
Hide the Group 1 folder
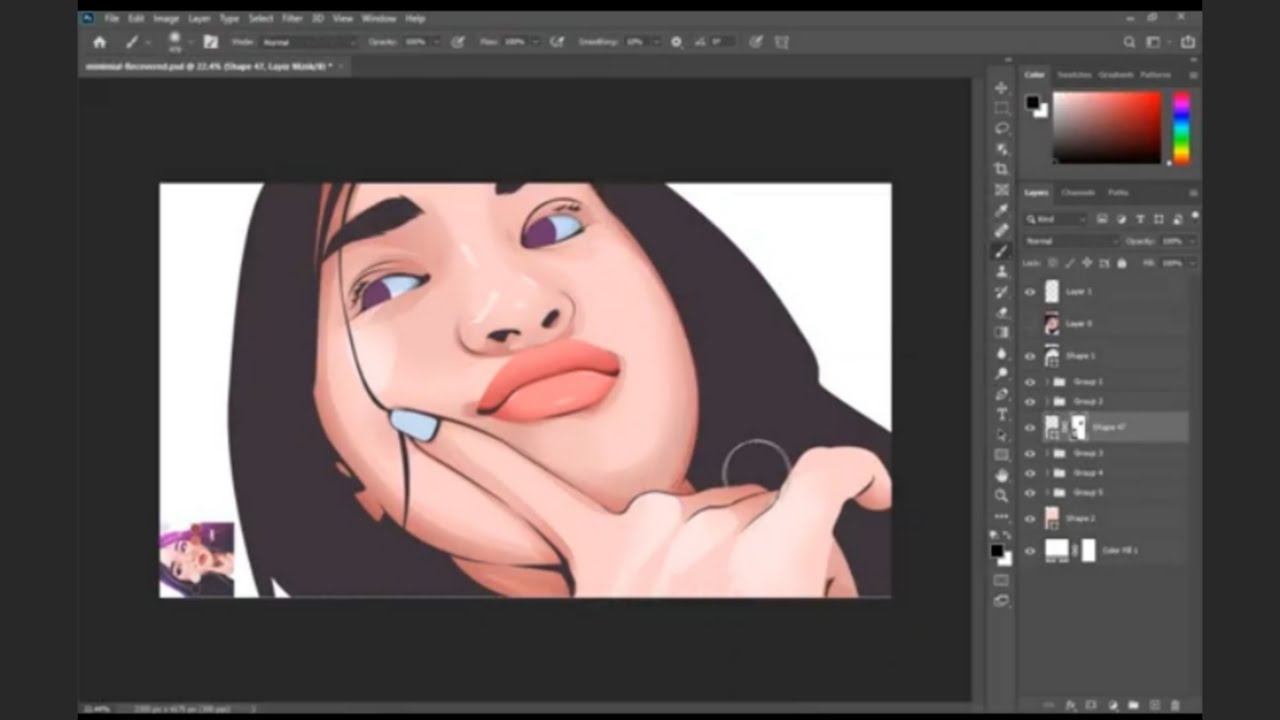click(x=1030, y=382)
